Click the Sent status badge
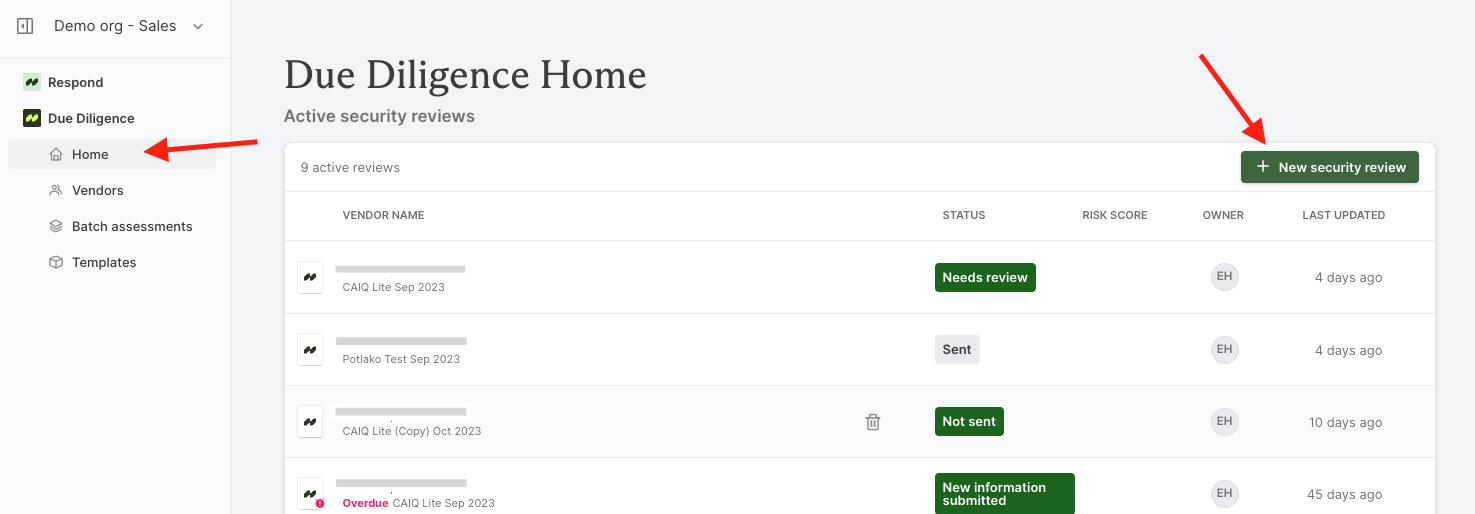 pyautogui.click(x=957, y=349)
